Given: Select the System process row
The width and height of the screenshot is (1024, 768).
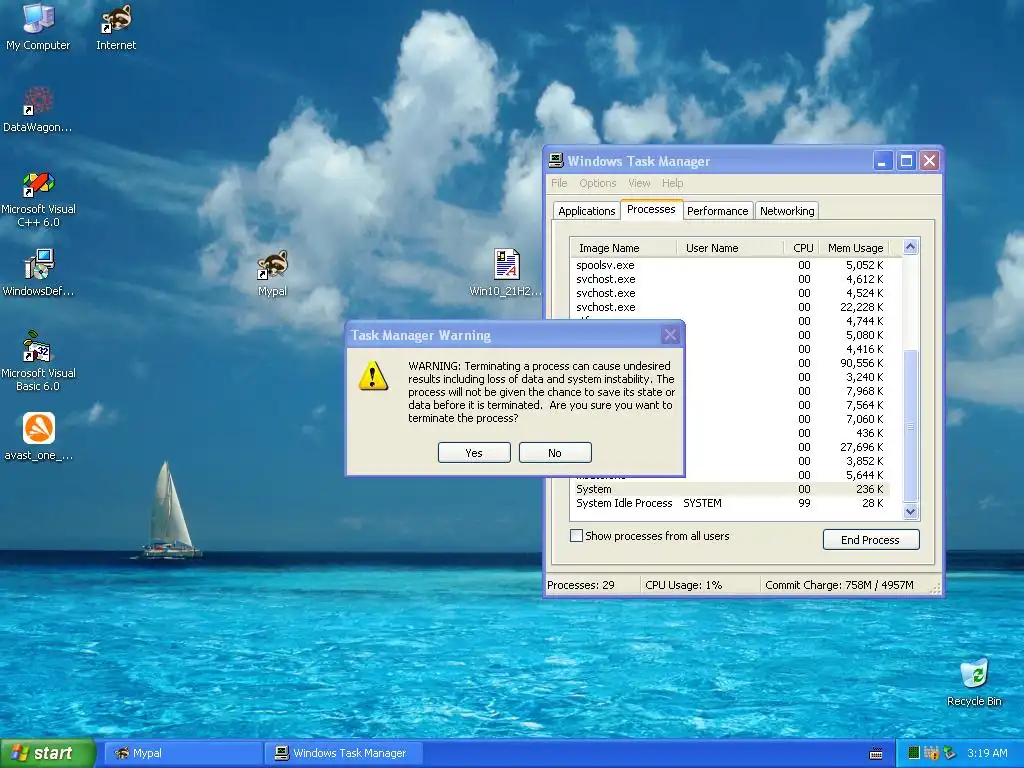Looking at the screenshot, I should [730, 489].
